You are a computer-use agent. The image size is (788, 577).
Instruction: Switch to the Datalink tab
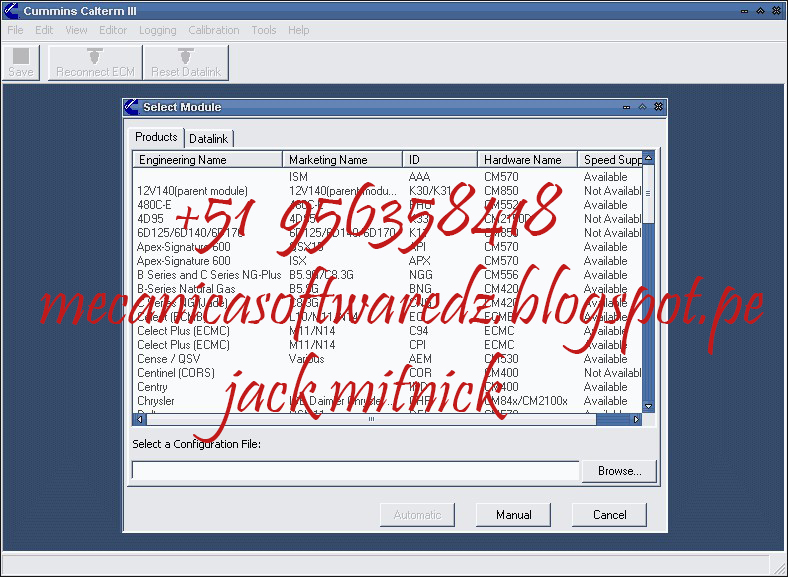[209, 139]
